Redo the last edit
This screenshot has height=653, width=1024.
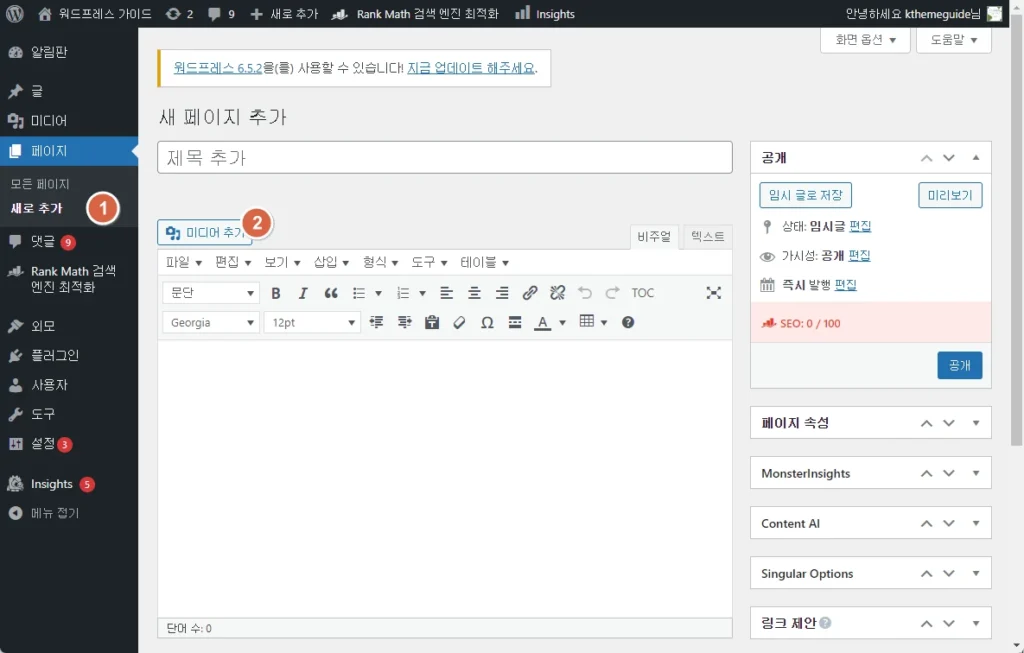click(613, 293)
